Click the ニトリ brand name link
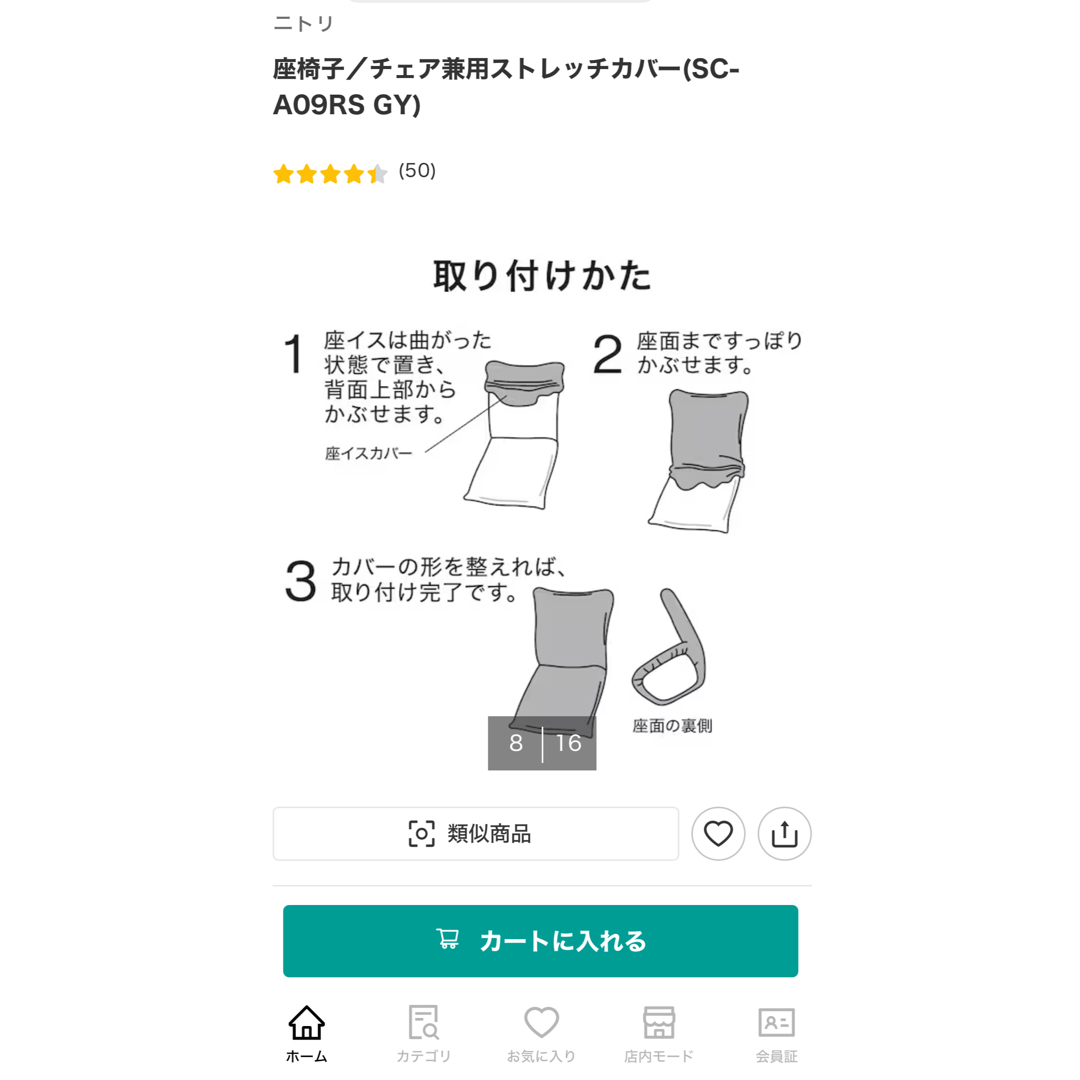Viewport: 1080px width, 1080px height. click(304, 24)
